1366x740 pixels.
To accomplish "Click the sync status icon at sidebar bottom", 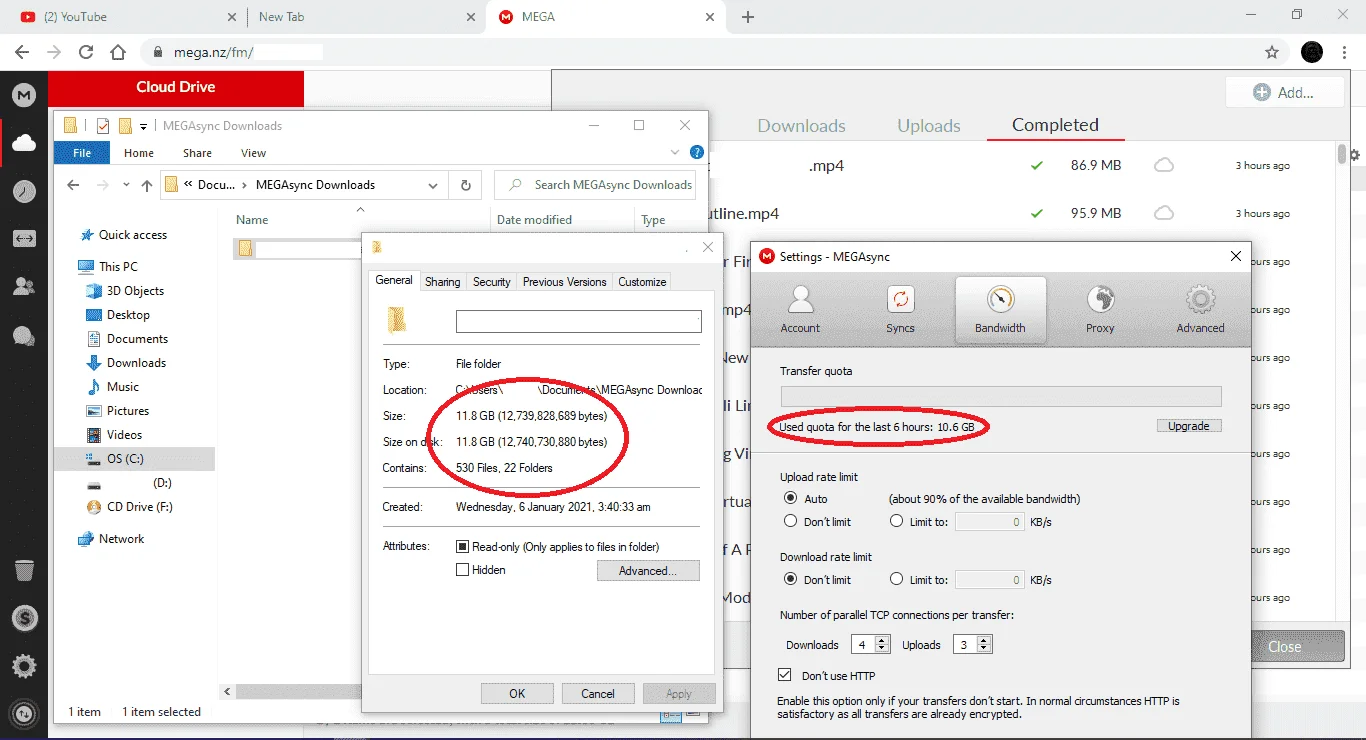I will pyautogui.click(x=24, y=714).
